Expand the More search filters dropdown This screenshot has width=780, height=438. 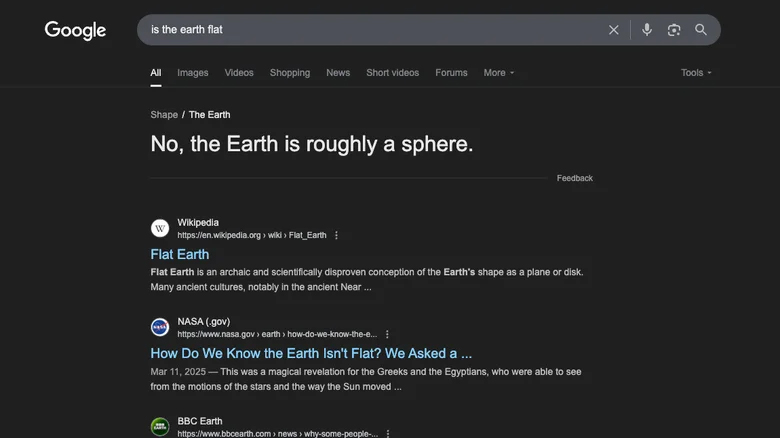pos(499,73)
